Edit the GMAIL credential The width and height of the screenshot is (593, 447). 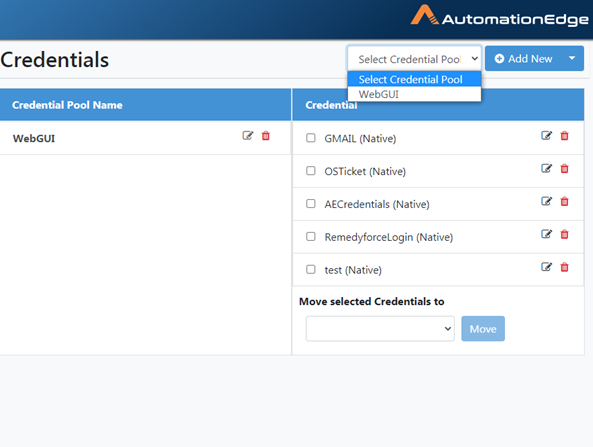[546, 135]
